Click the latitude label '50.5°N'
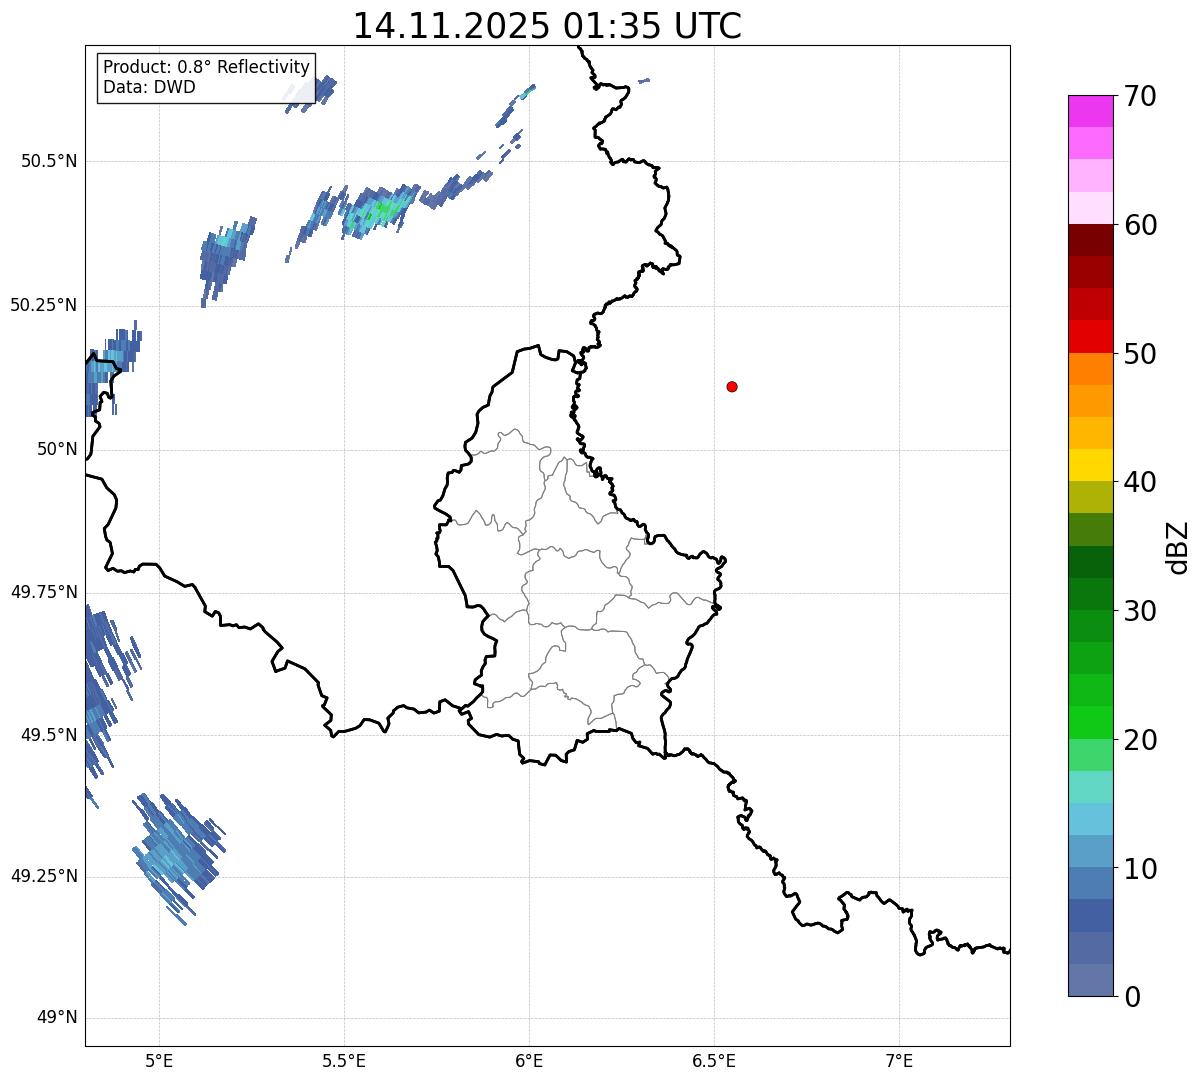Screen dimensions: 1202x1081 click(48, 161)
